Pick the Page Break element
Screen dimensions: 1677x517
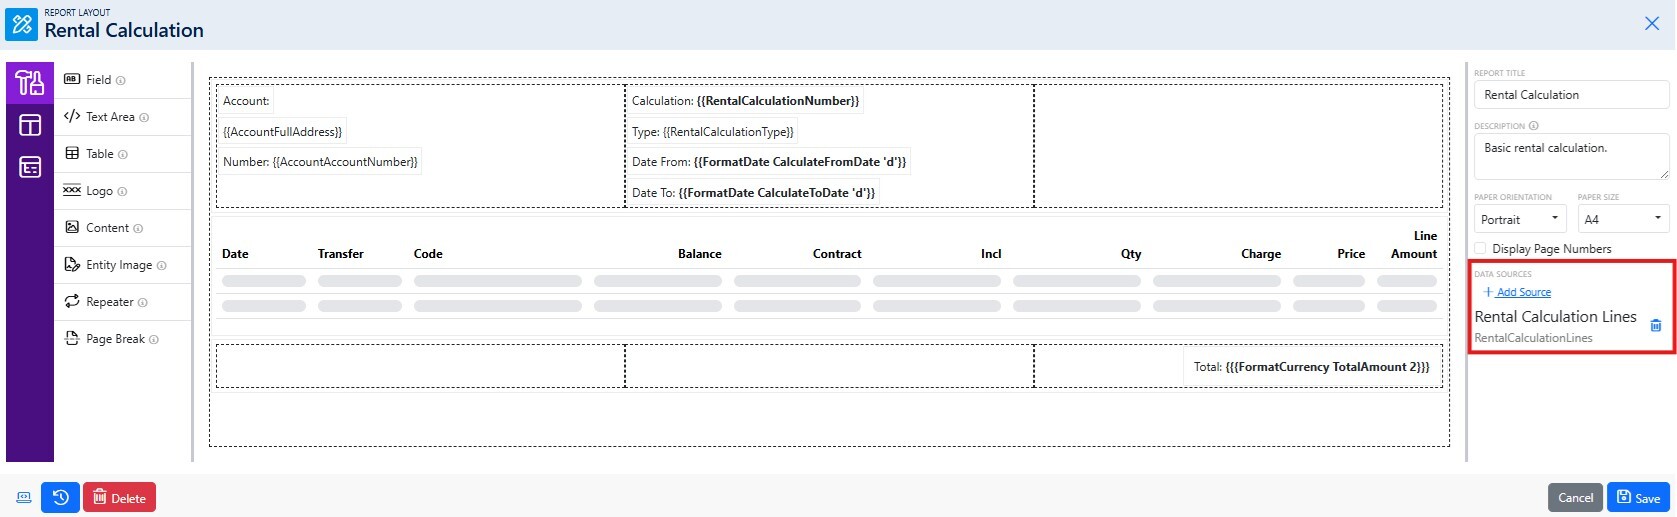coord(114,339)
